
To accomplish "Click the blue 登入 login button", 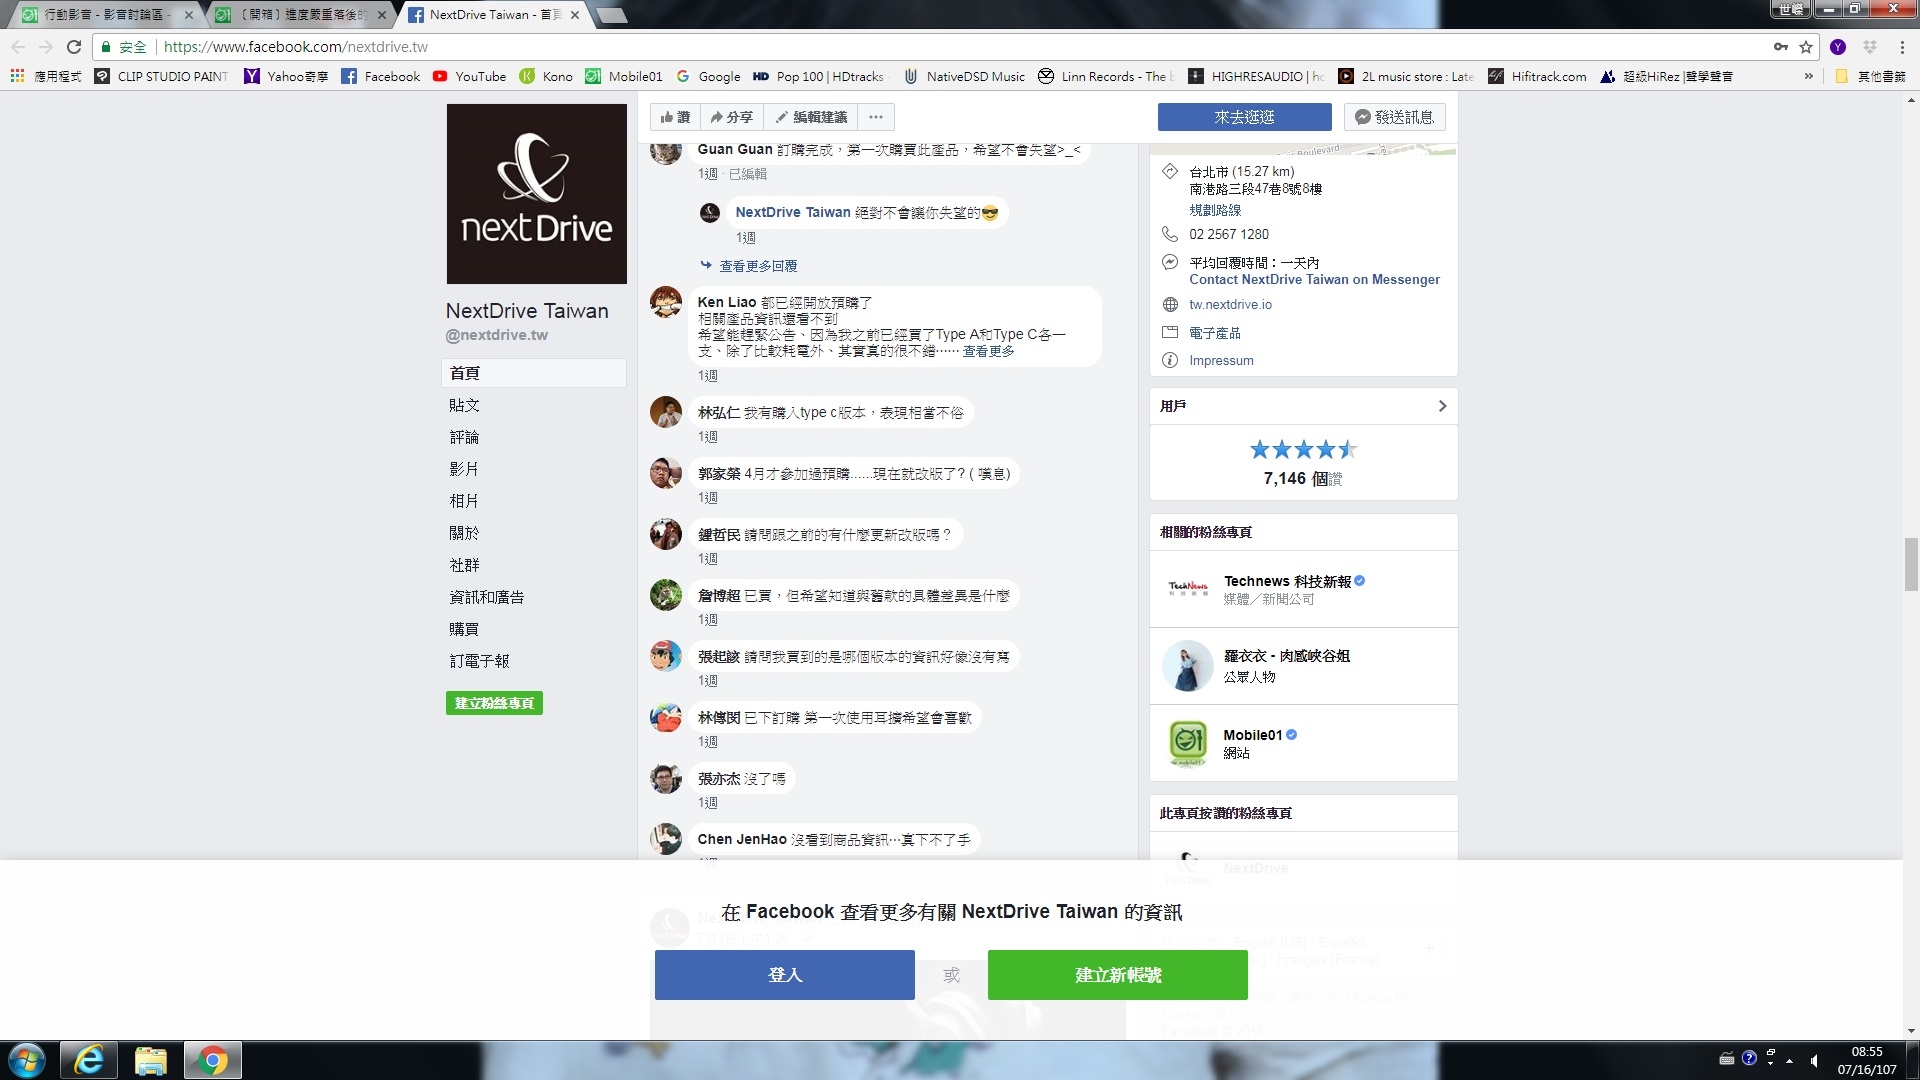I will pyautogui.click(x=784, y=975).
